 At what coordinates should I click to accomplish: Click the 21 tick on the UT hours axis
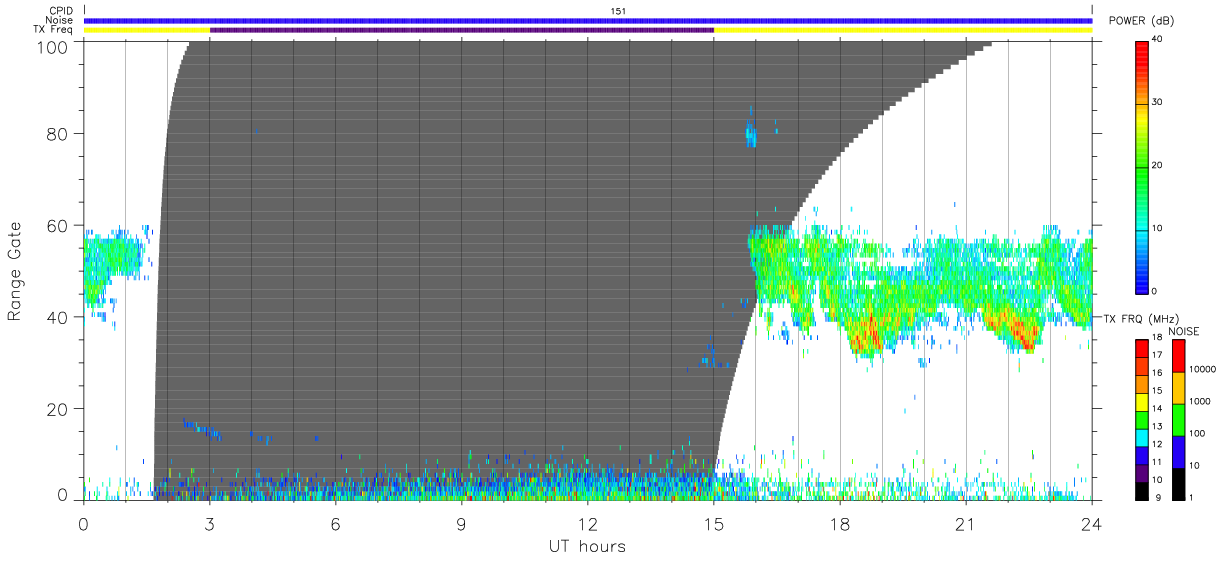coord(966,524)
